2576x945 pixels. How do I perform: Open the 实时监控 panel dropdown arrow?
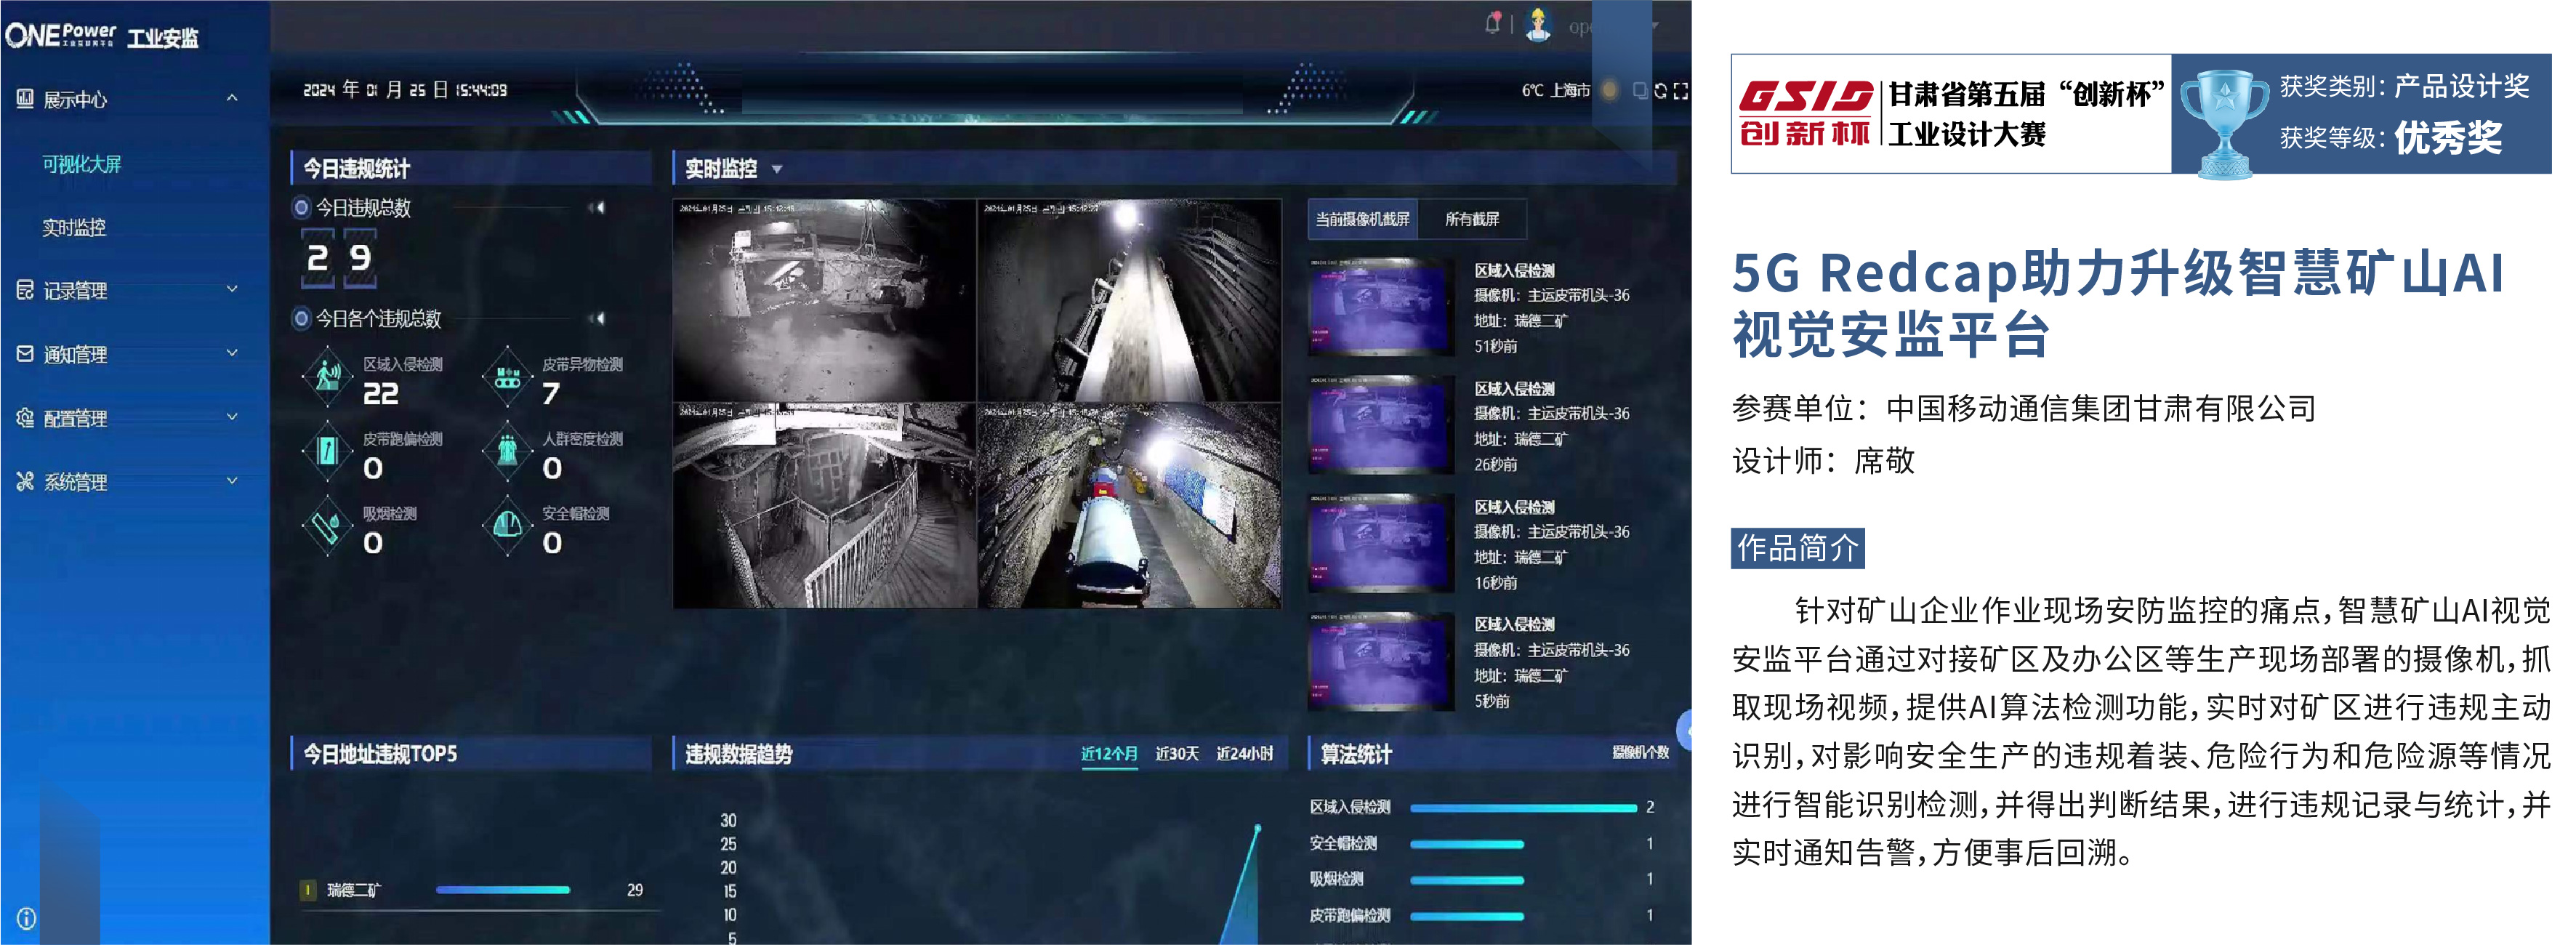click(x=777, y=170)
